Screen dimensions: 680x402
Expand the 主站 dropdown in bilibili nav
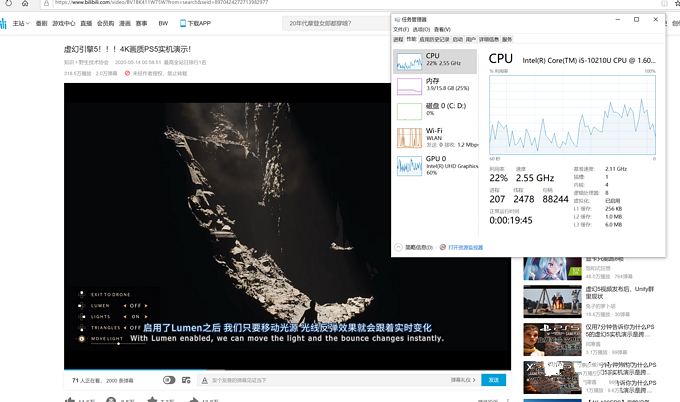click(x=21, y=23)
